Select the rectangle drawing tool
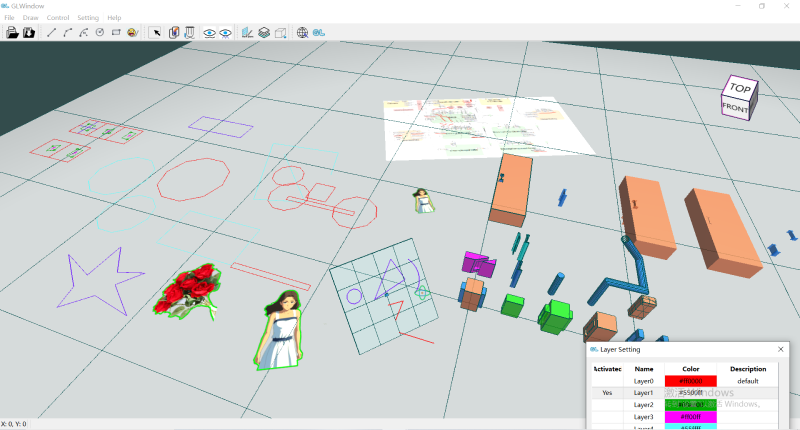Viewport: 800px width, 430px height. [116, 32]
